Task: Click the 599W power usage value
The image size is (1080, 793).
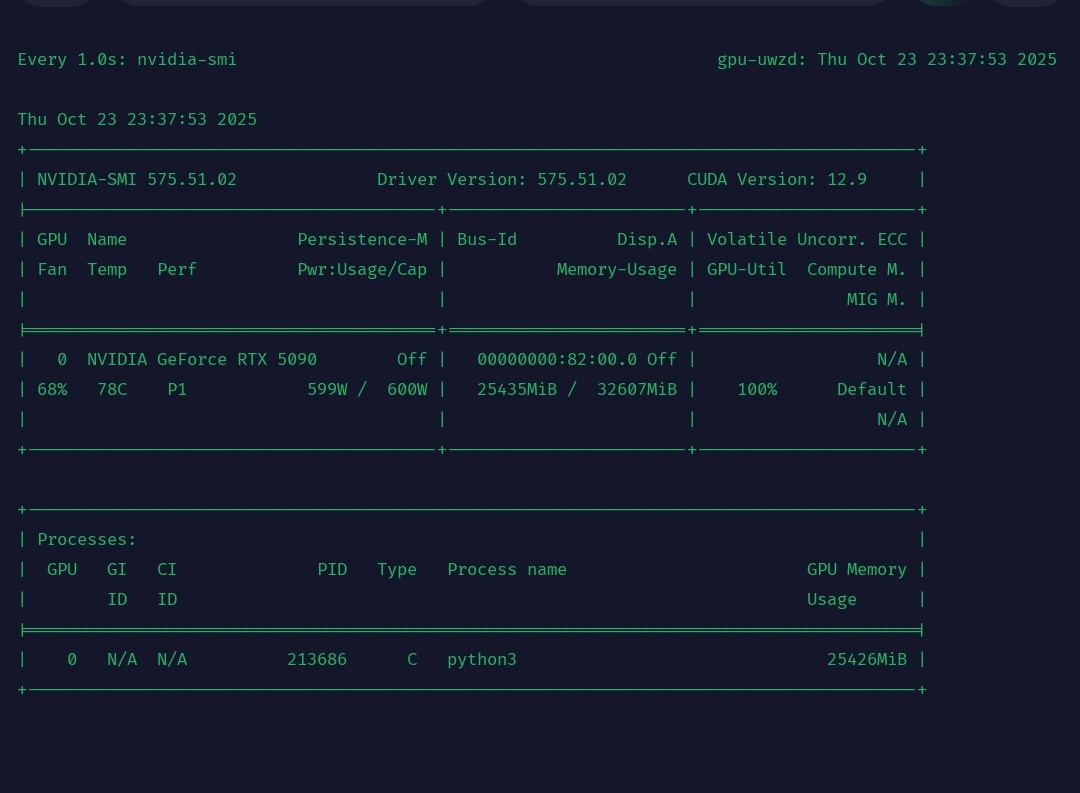Action: (x=327, y=389)
